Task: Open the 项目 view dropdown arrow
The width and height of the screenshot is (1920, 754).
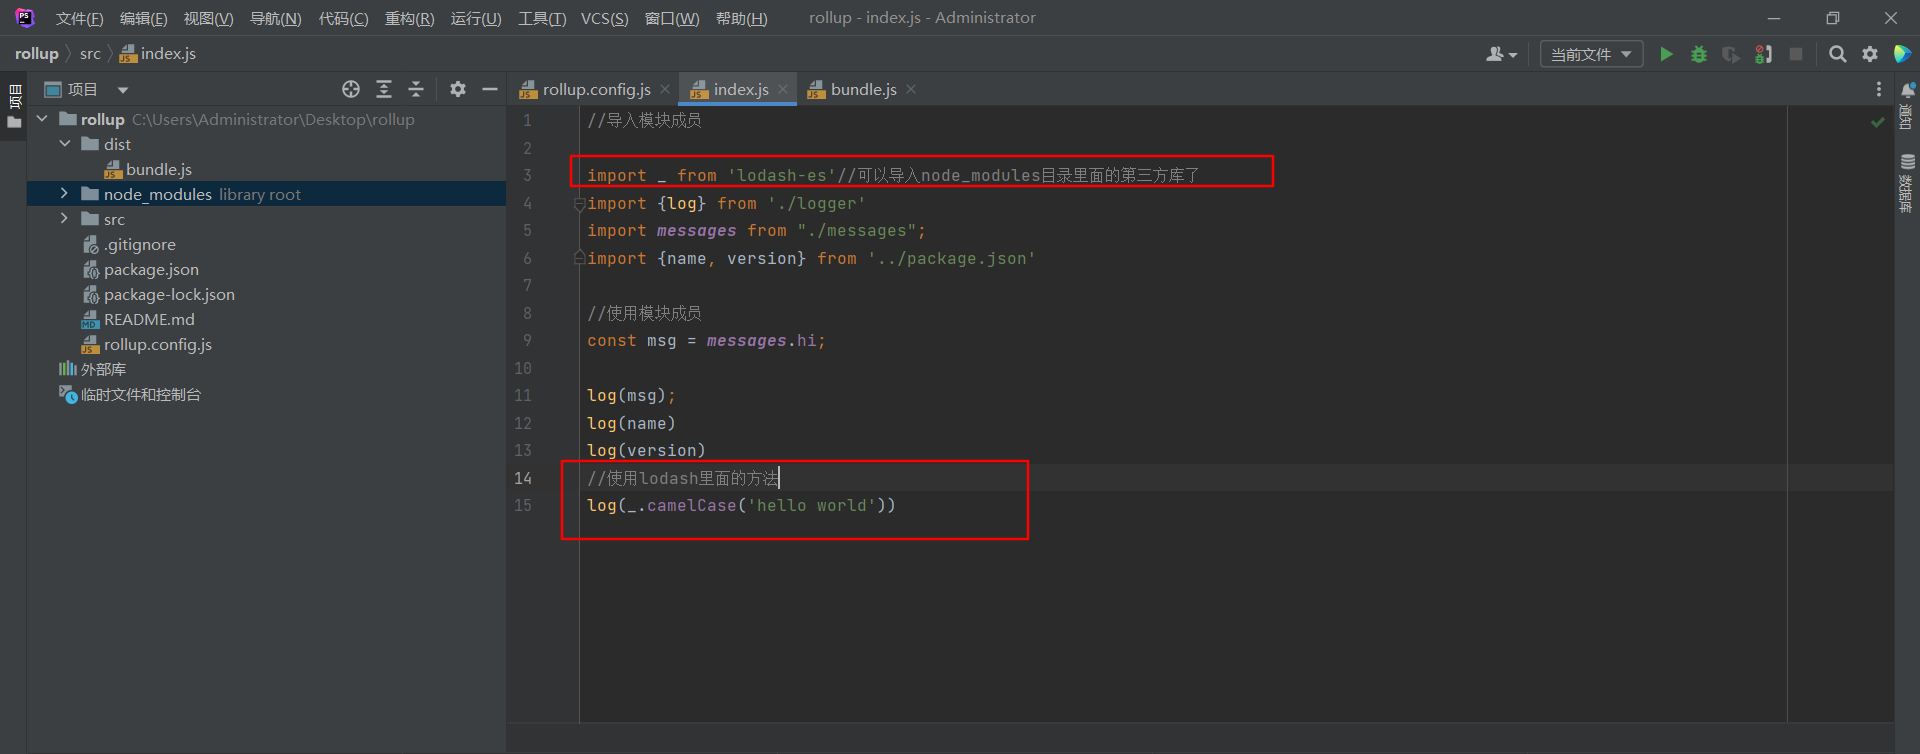Action: click(123, 90)
